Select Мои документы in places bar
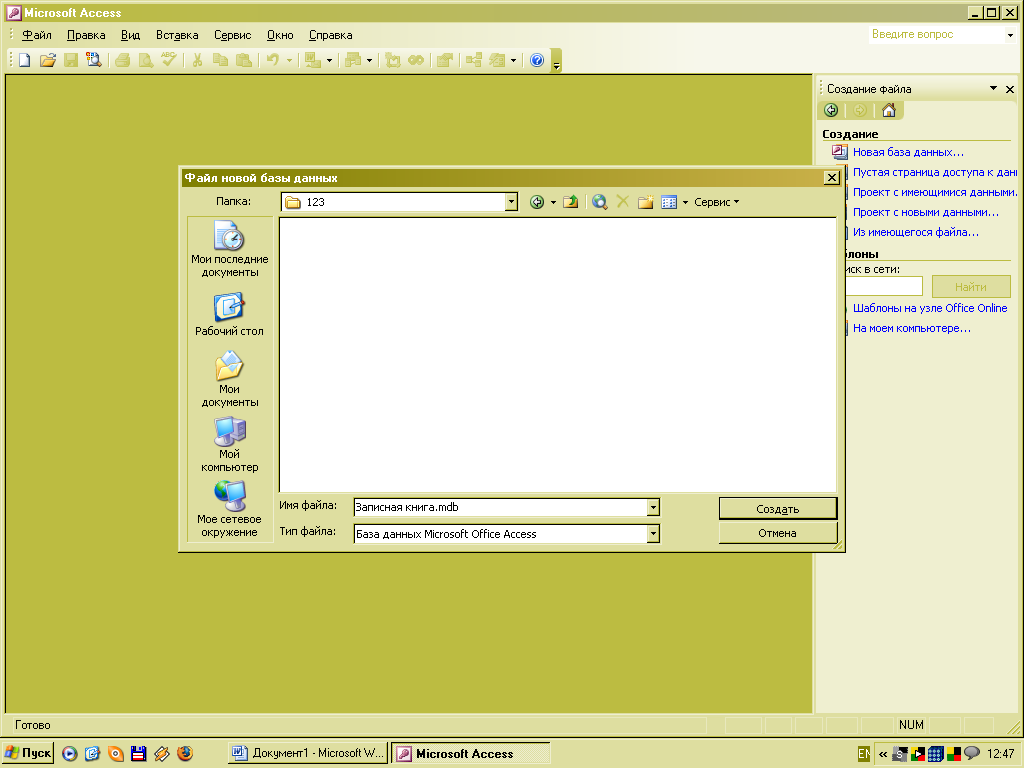This screenshot has width=1024, height=768. [229, 379]
